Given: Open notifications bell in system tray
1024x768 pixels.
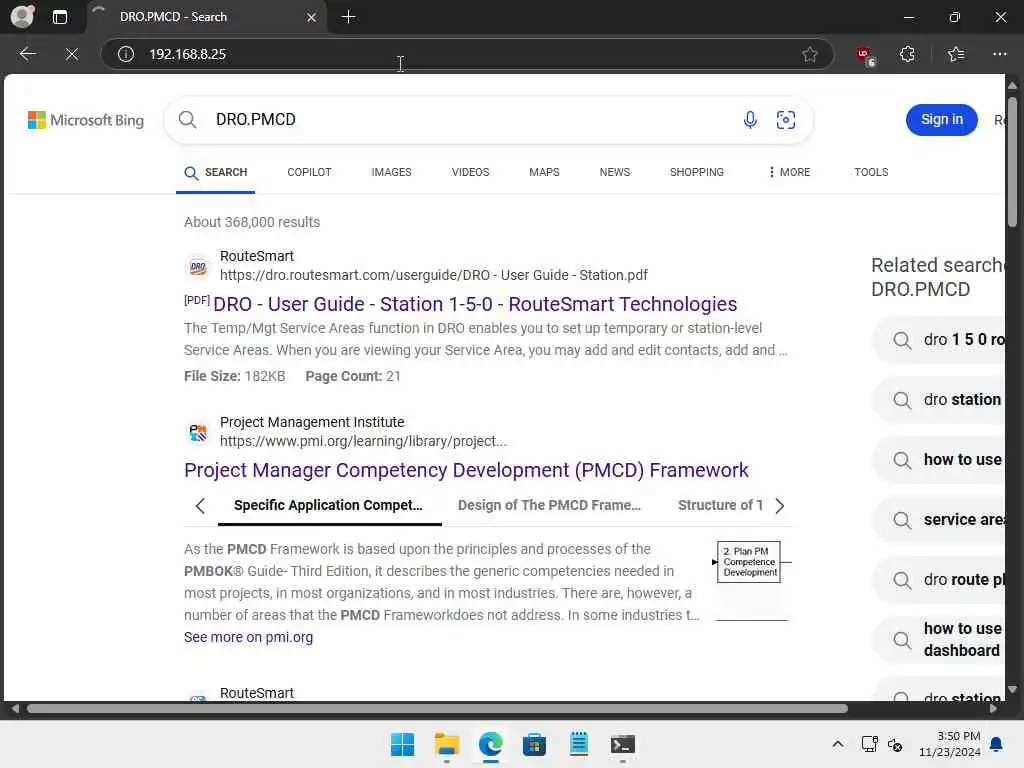Looking at the screenshot, I should [x=997, y=744].
